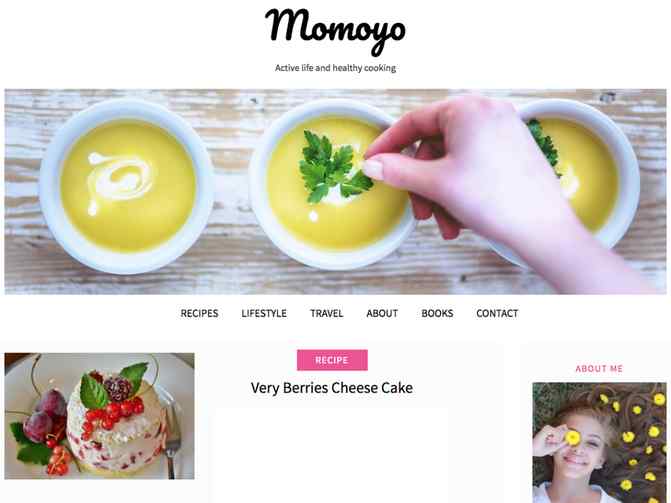The height and width of the screenshot is (503, 671).
Task: Click the parsley garnish in middle bowl
Action: [332, 168]
